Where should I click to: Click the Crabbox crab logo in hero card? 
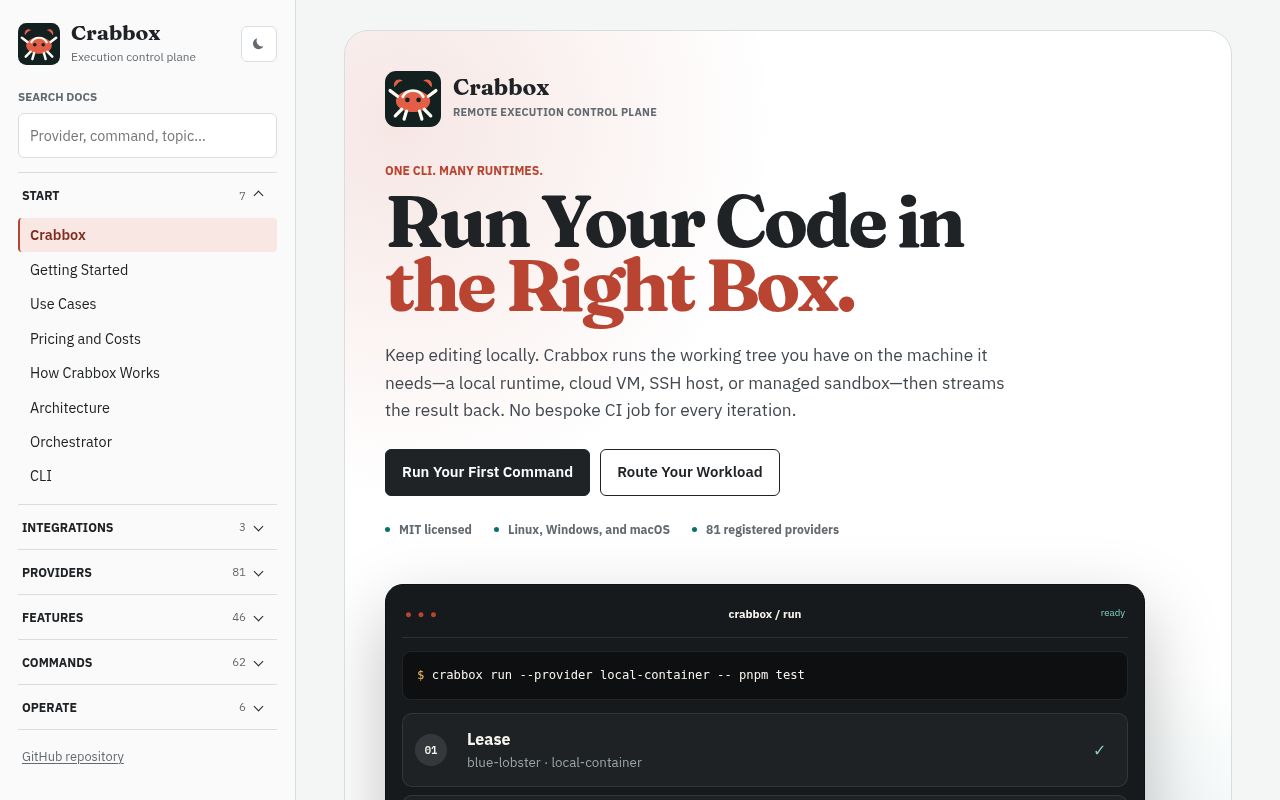tap(413, 99)
